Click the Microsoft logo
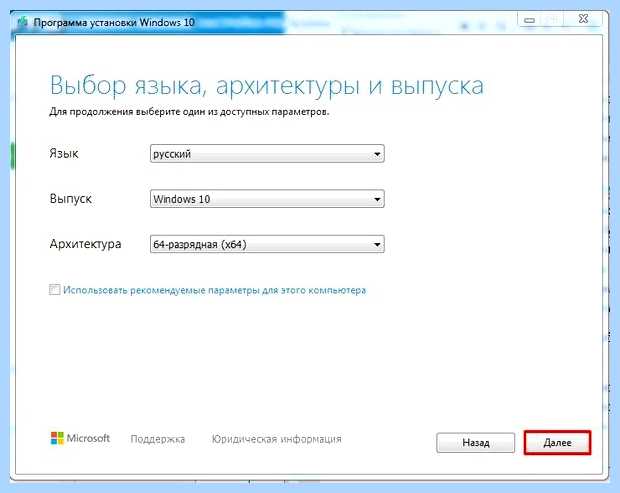The width and height of the screenshot is (620, 493). click(80, 438)
